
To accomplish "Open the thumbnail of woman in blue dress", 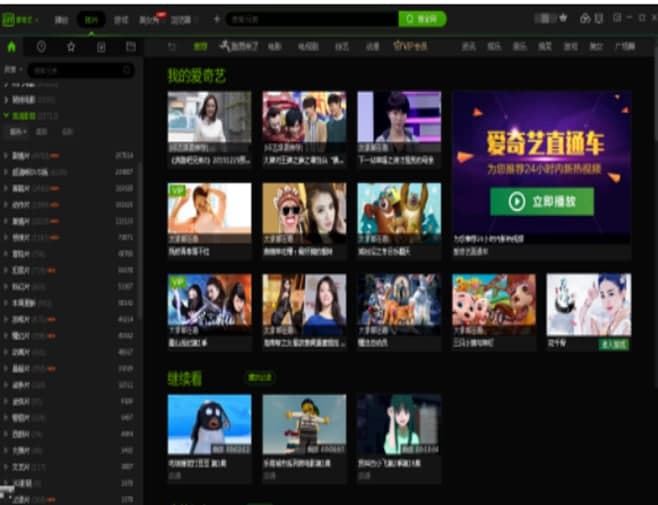I will click(304, 305).
